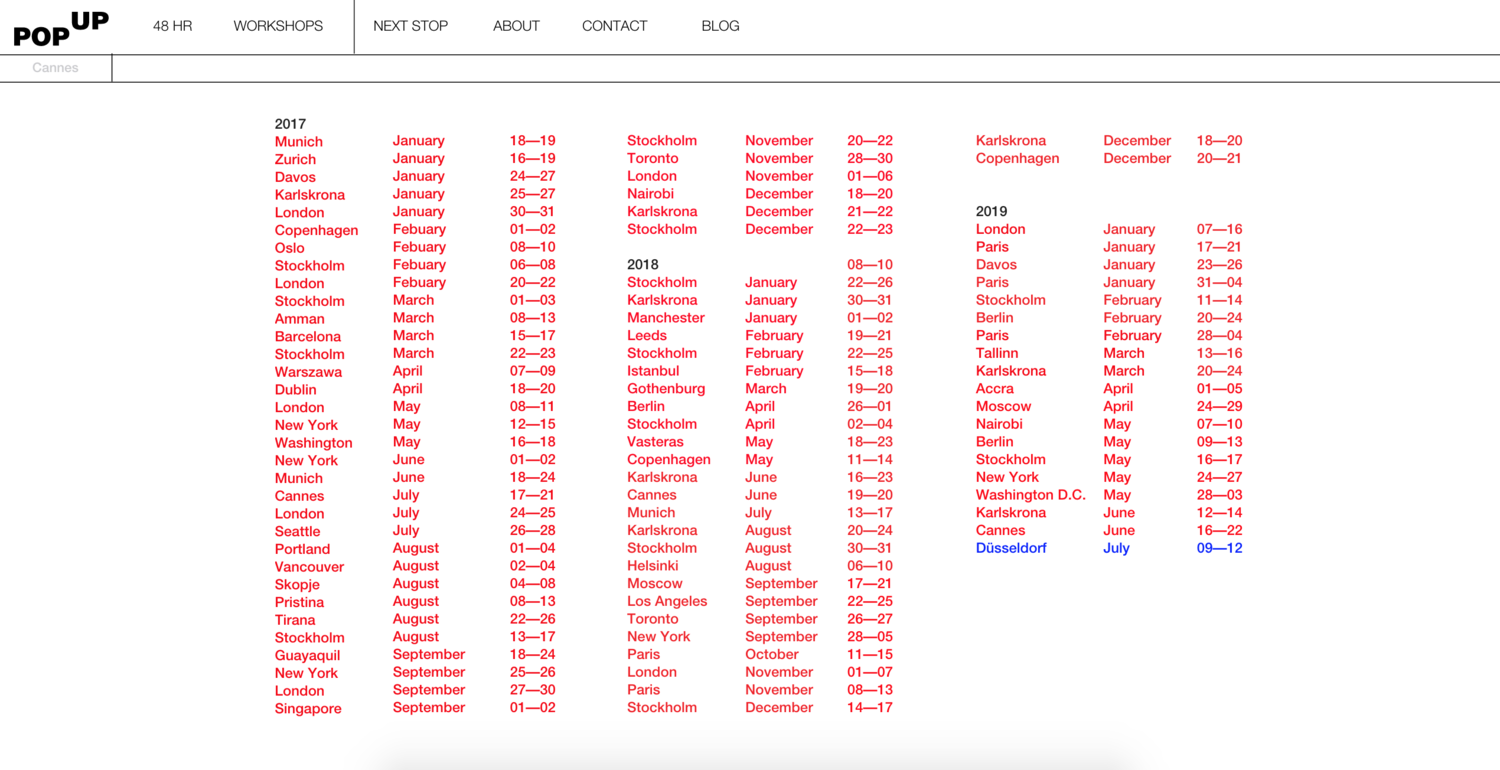Open Washington May 16—18 entry
The image size is (1500, 770).
(x=415, y=442)
